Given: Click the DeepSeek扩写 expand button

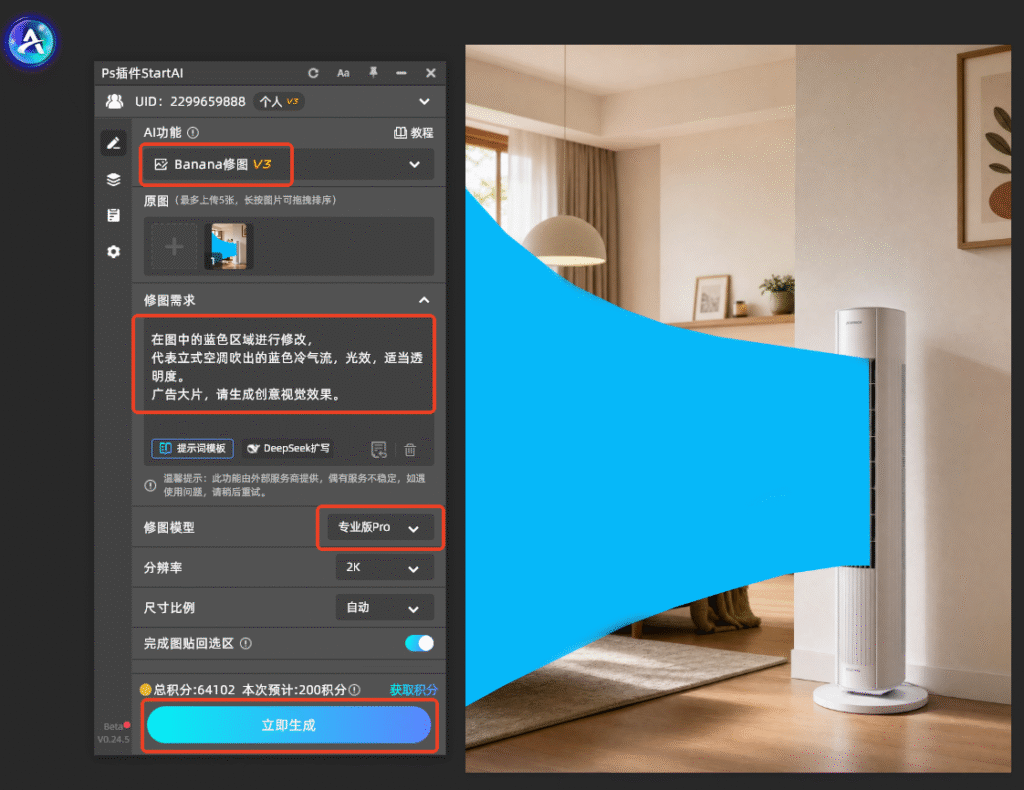Looking at the screenshot, I should pyautogui.click(x=288, y=449).
